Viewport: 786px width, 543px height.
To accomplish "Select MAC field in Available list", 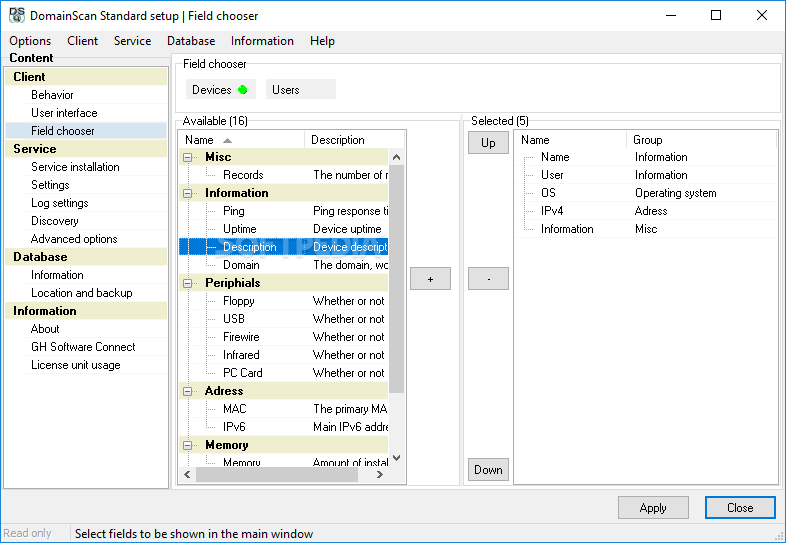I will [x=235, y=409].
